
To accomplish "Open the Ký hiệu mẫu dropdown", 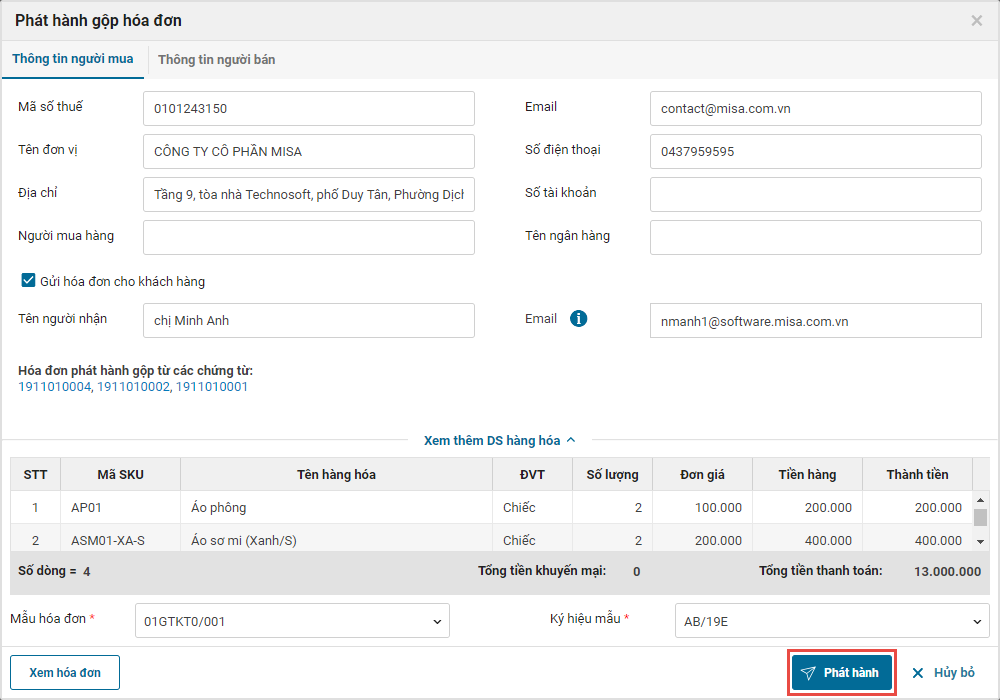I will pos(832,621).
